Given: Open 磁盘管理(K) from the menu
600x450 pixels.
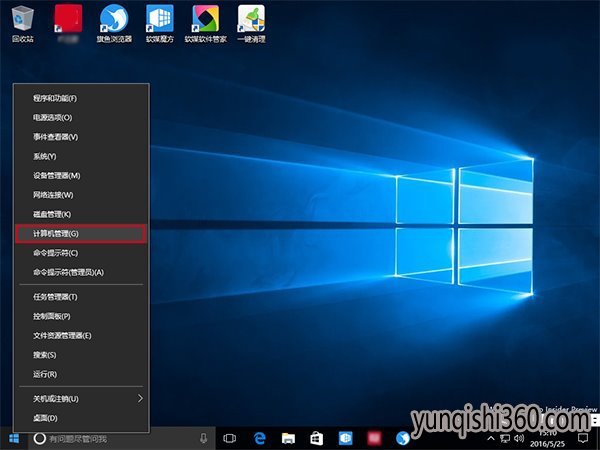Looking at the screenshot, I should pos(81,214).
